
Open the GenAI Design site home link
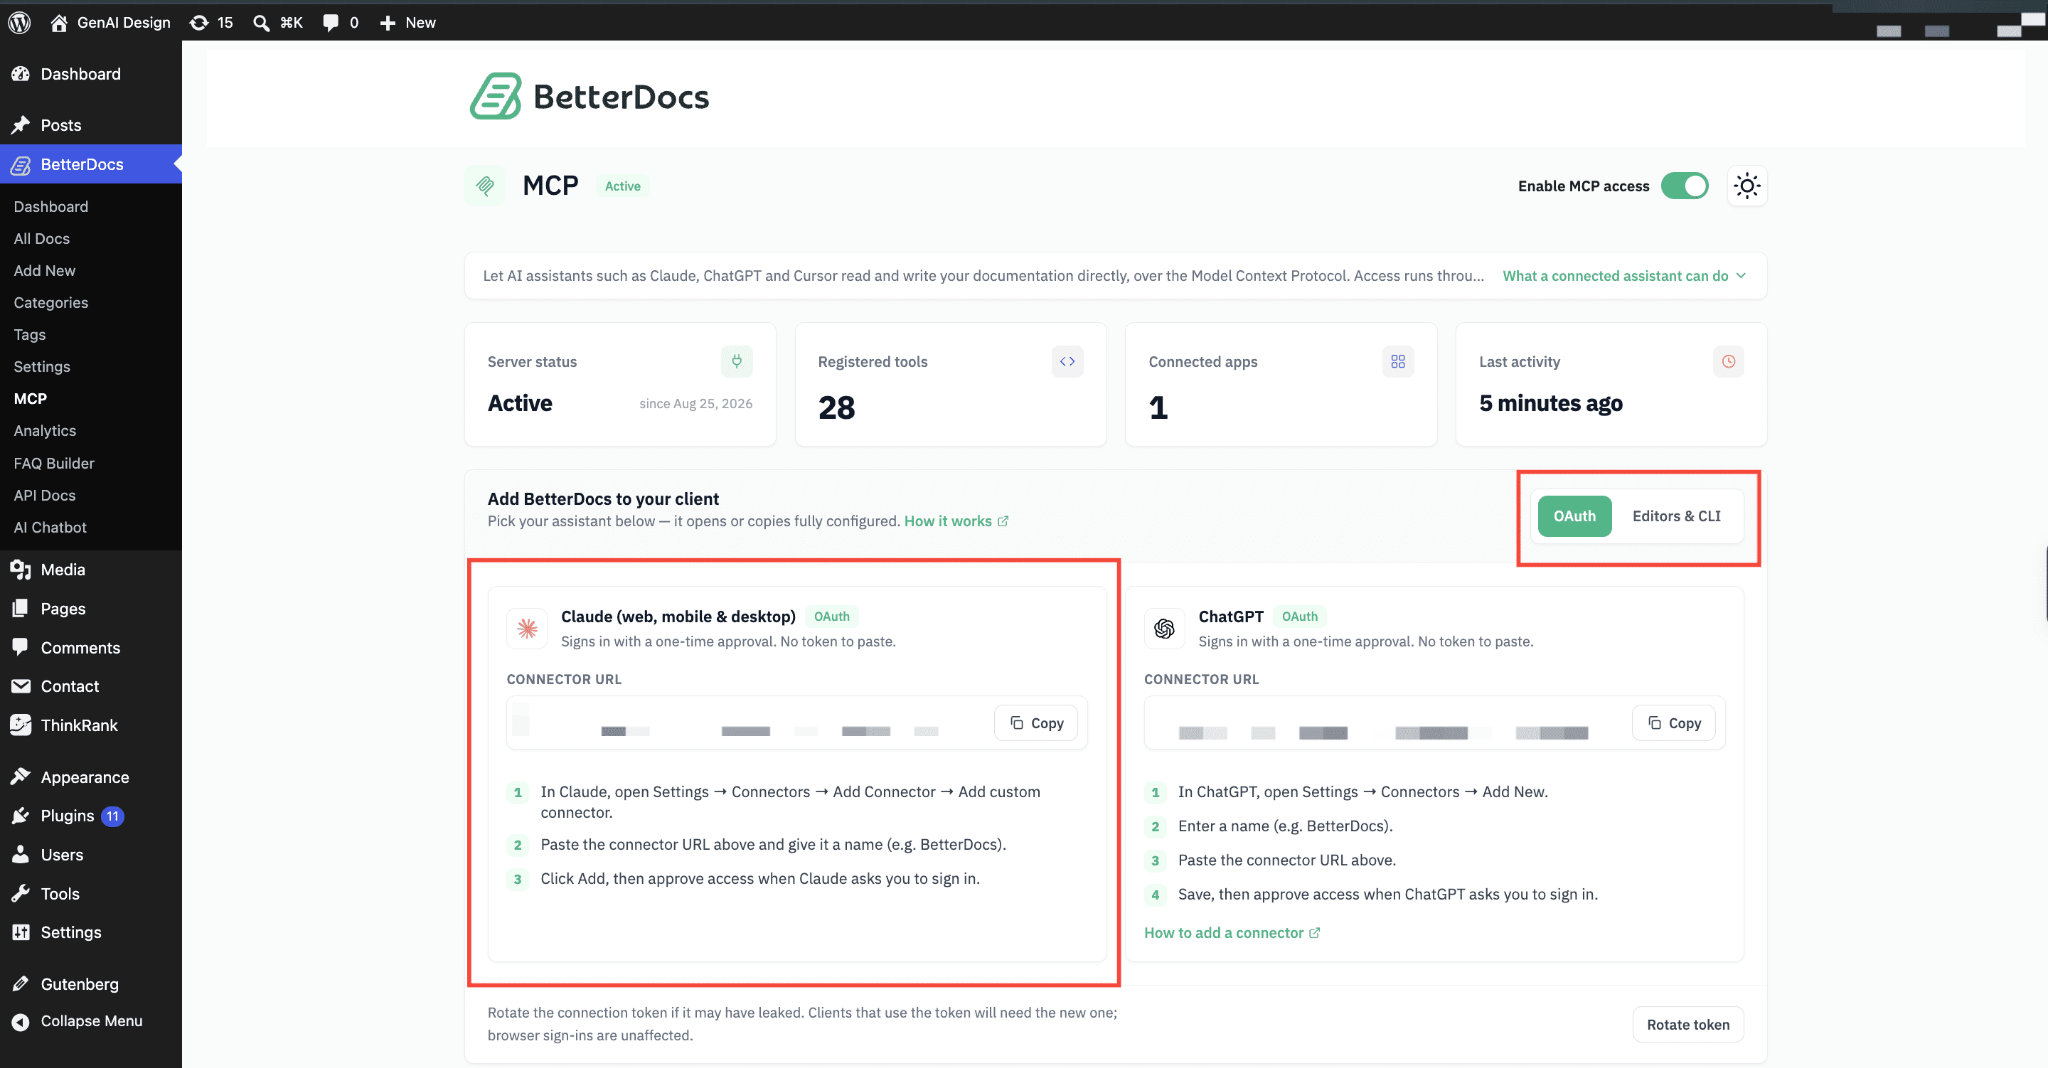110,22
